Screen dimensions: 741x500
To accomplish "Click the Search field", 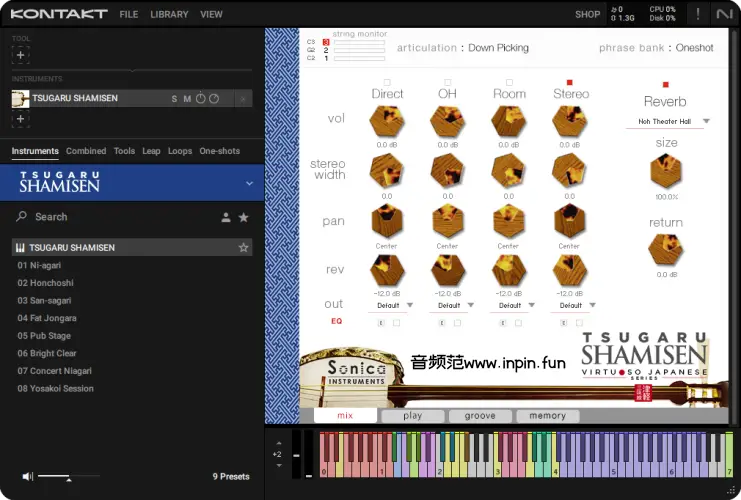I will [x=113, y=217].
